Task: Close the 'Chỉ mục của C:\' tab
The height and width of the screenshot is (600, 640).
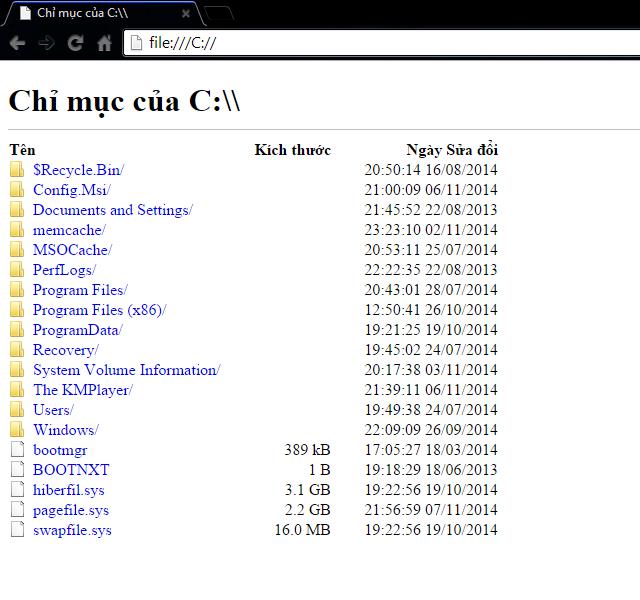Action: [186, 14]
